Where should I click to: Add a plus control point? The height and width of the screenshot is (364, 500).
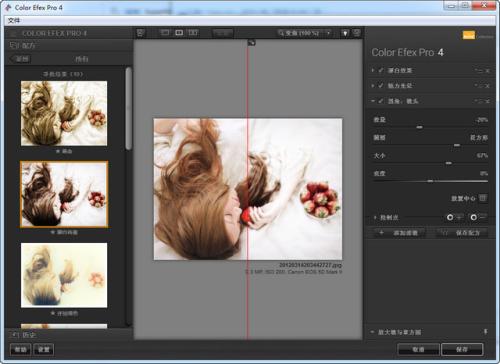pyautogui.click(x=454, y=217)
